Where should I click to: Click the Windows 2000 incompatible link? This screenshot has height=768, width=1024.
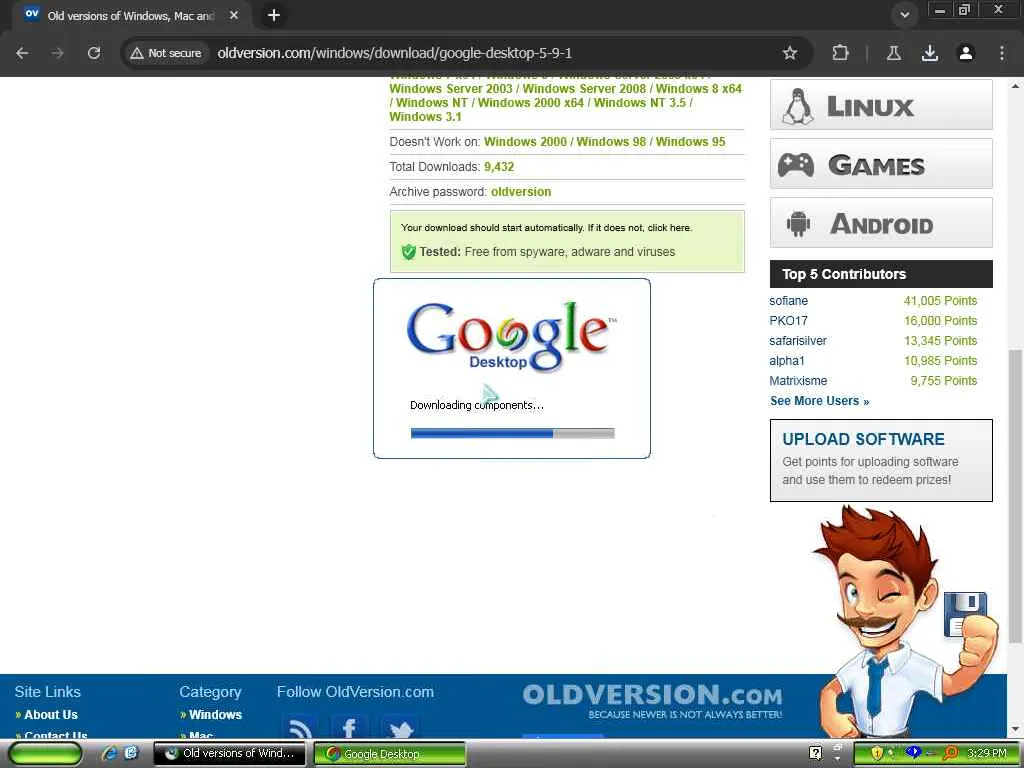coord(525,142)
